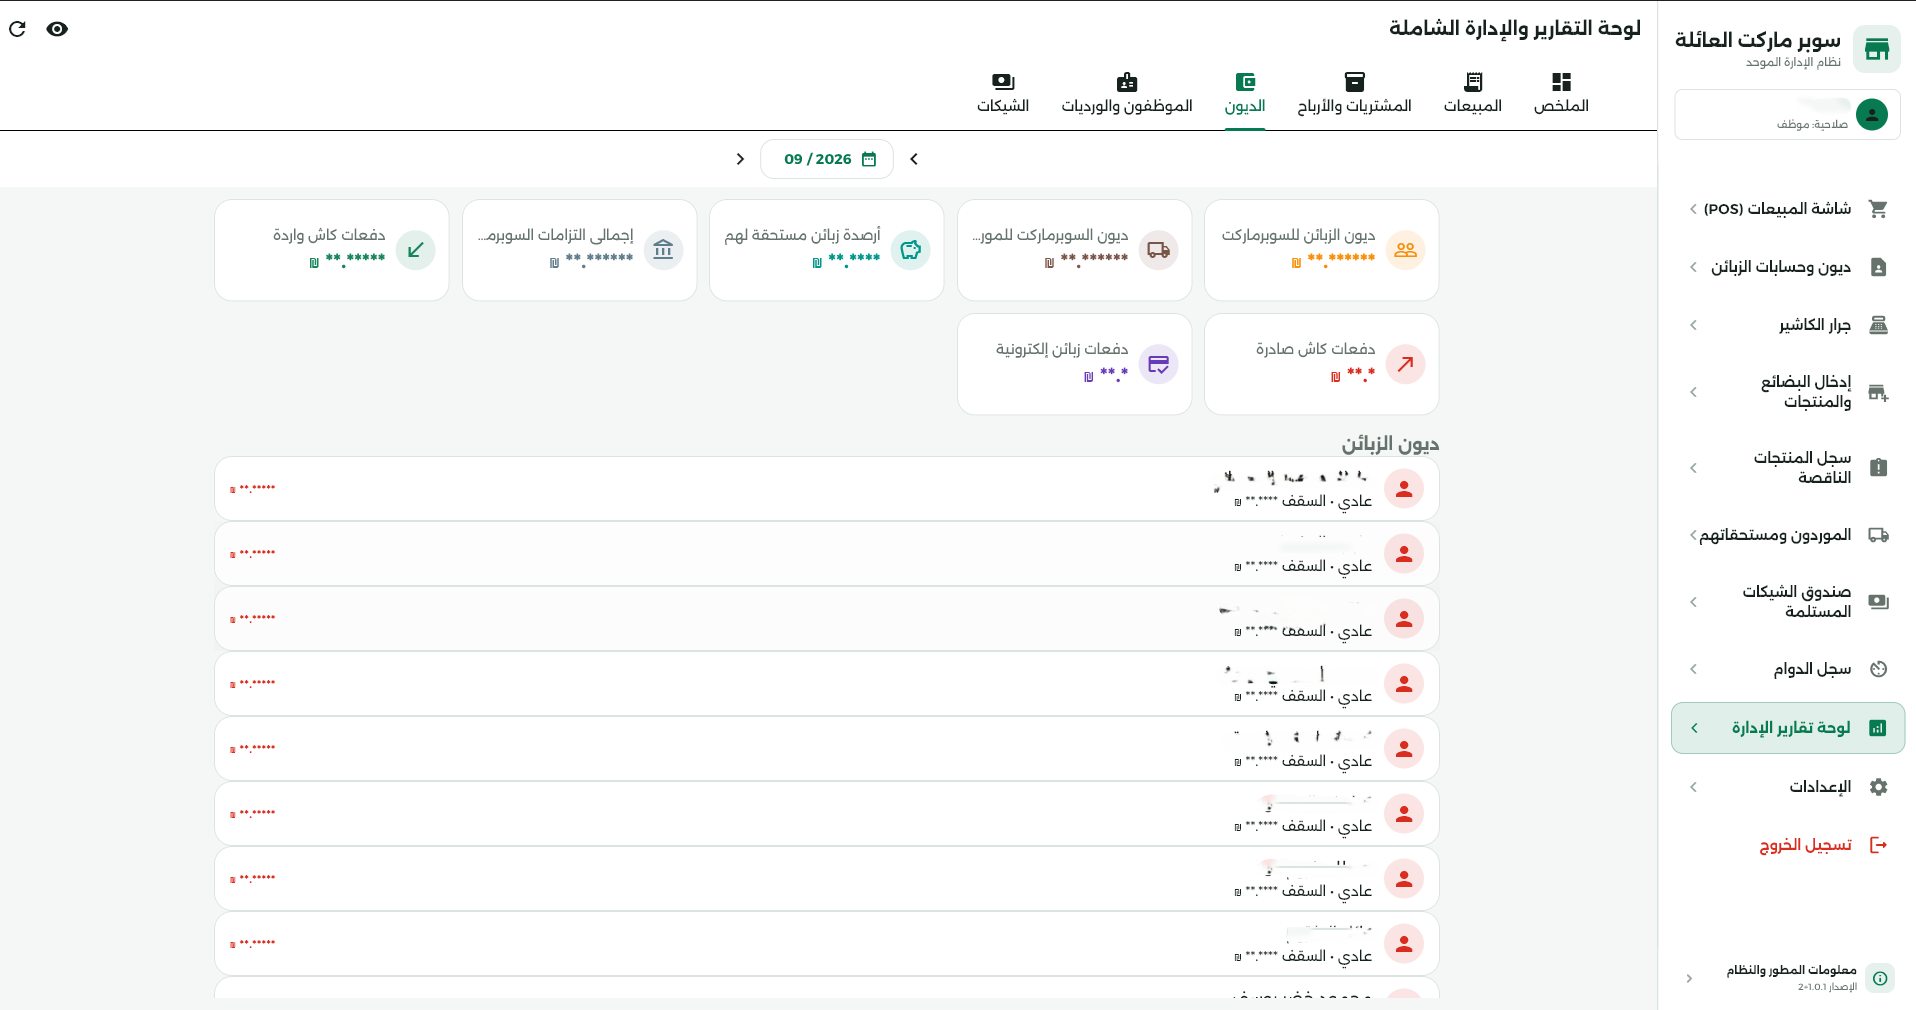Click the دفعات كاش واردة incoming arrow icon
The height and width of the screenshot is (1010, 1916).
coord(415,250)
